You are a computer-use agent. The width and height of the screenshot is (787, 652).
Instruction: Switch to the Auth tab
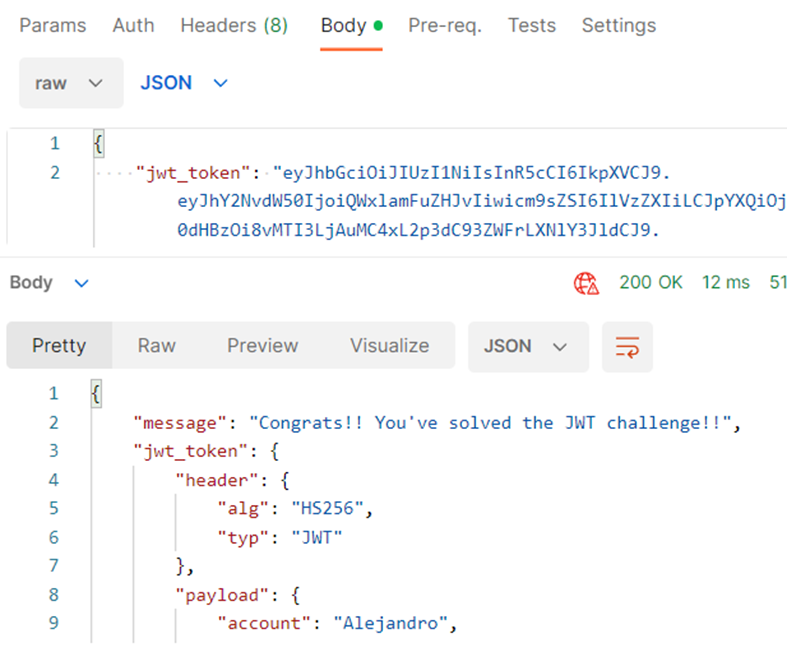click(x=134, y=26)
